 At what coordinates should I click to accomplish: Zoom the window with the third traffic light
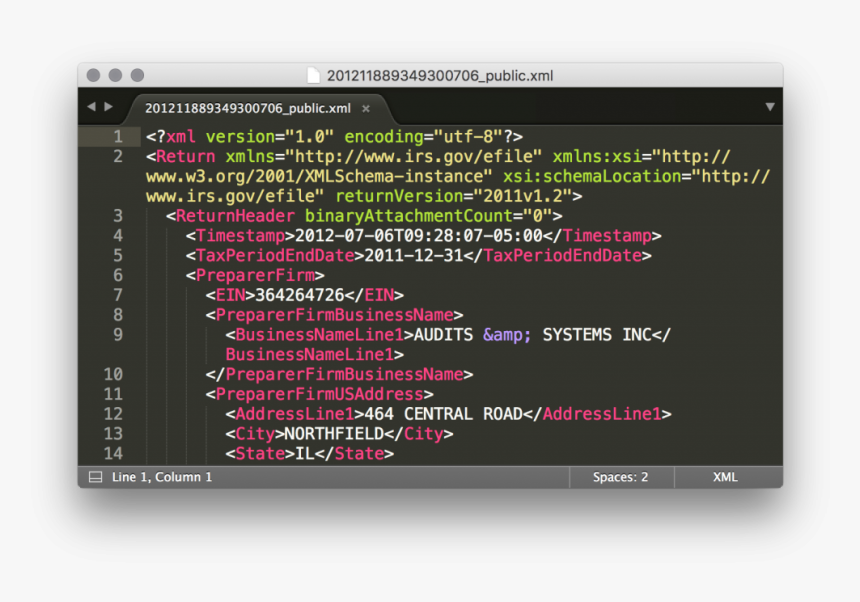tap(137, 75)
